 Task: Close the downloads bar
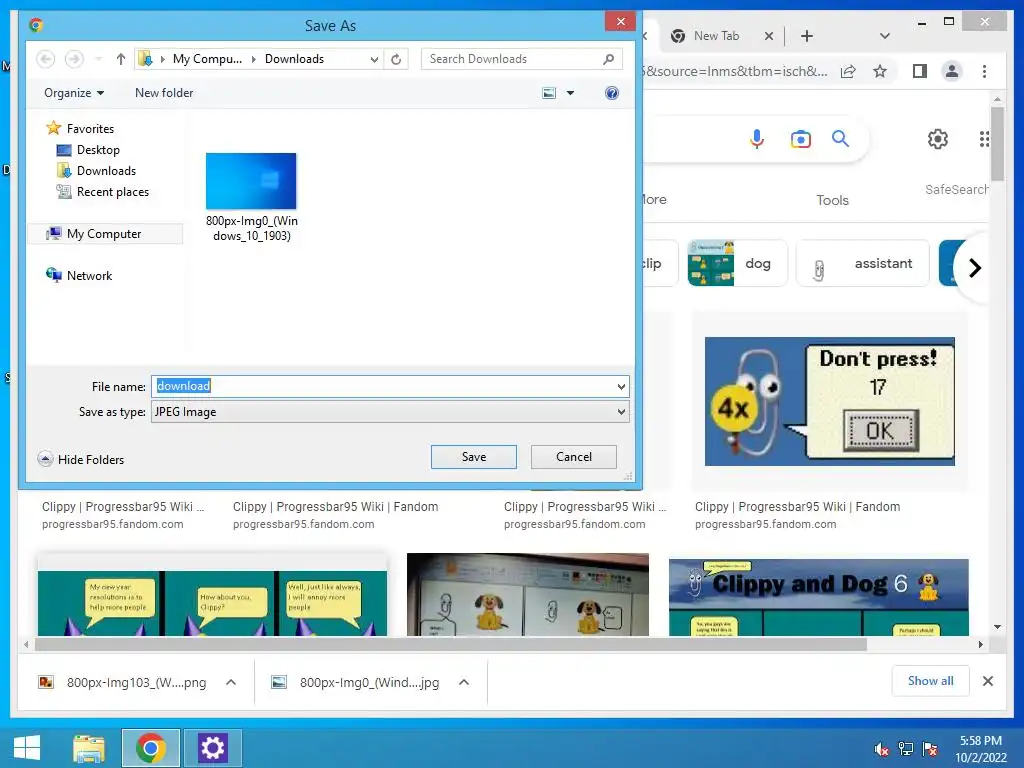(987, 681)
